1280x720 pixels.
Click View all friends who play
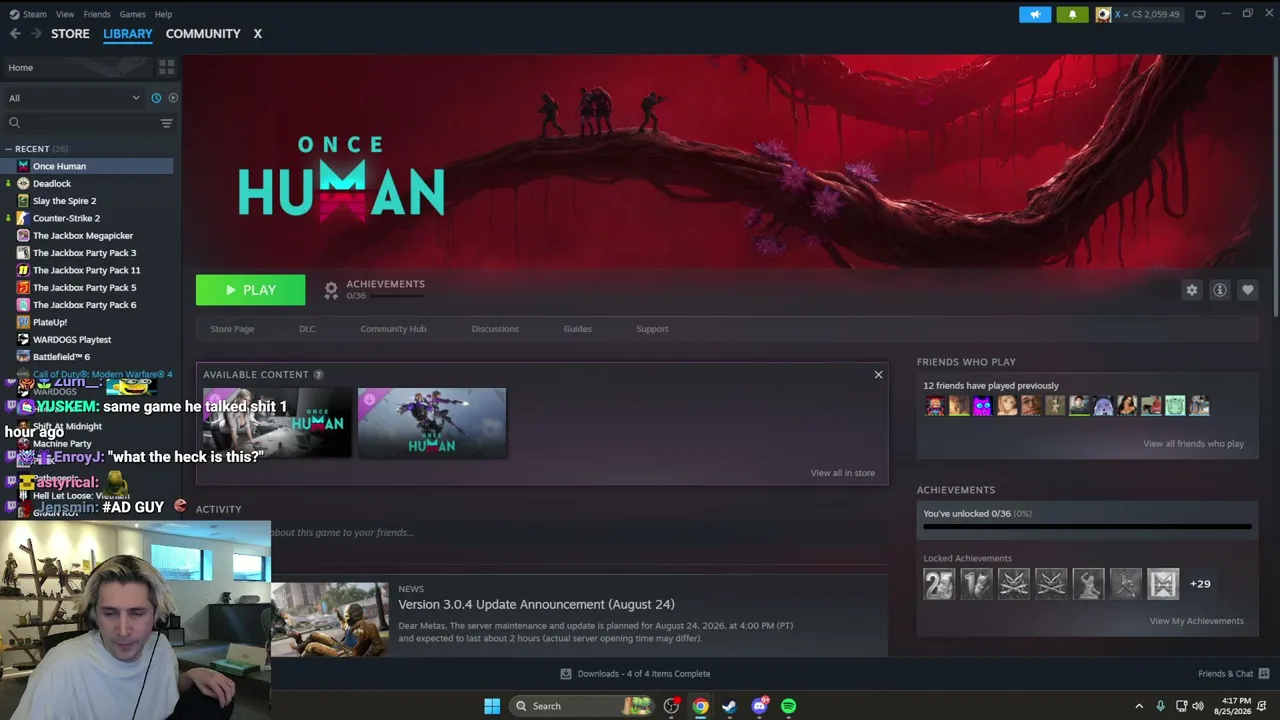click(x=1193, y=444)
